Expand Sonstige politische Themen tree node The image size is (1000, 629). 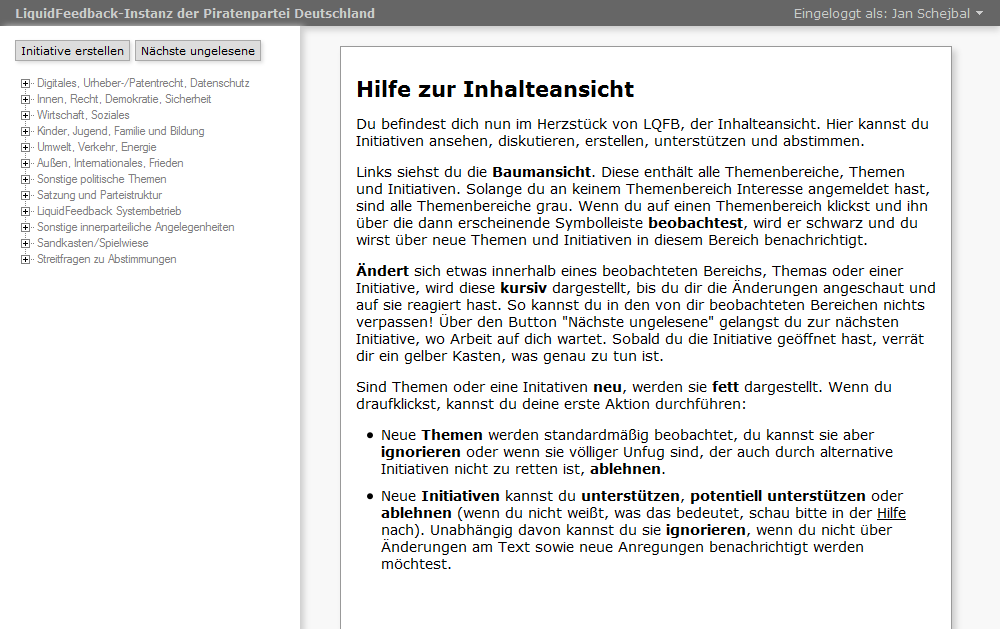[25, 179]
